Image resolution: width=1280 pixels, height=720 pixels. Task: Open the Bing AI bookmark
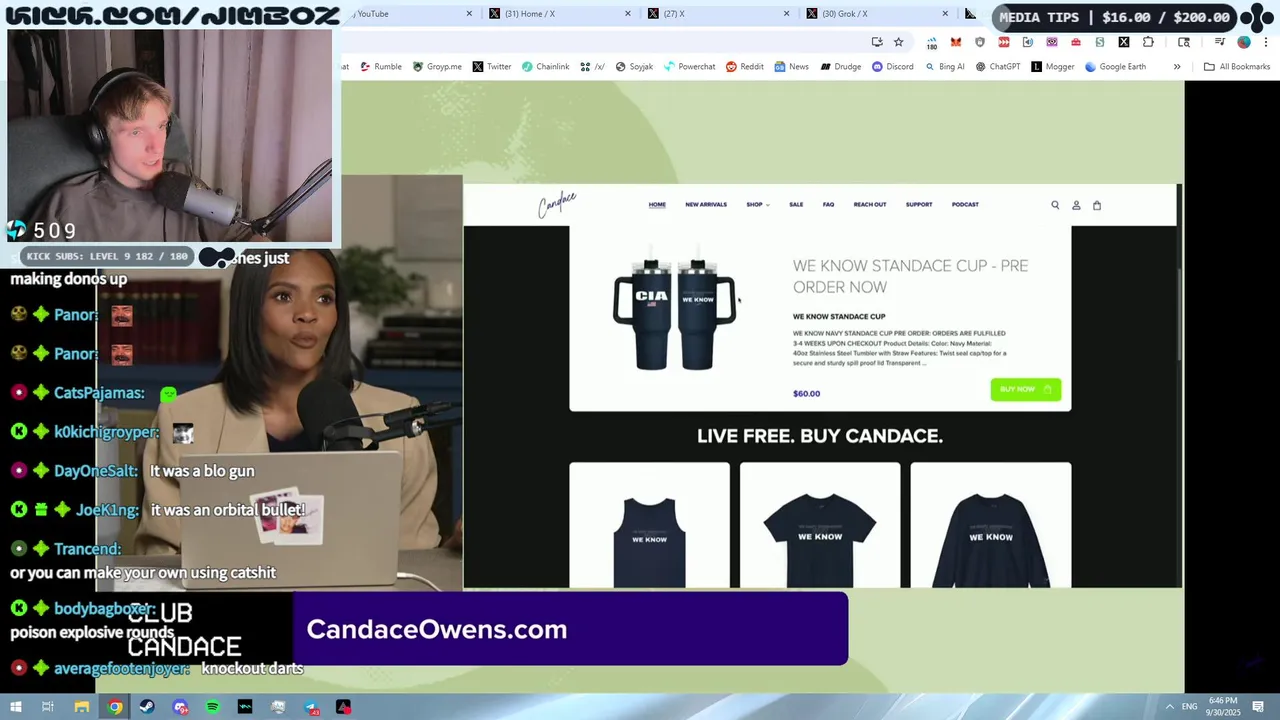coord(944,67)
